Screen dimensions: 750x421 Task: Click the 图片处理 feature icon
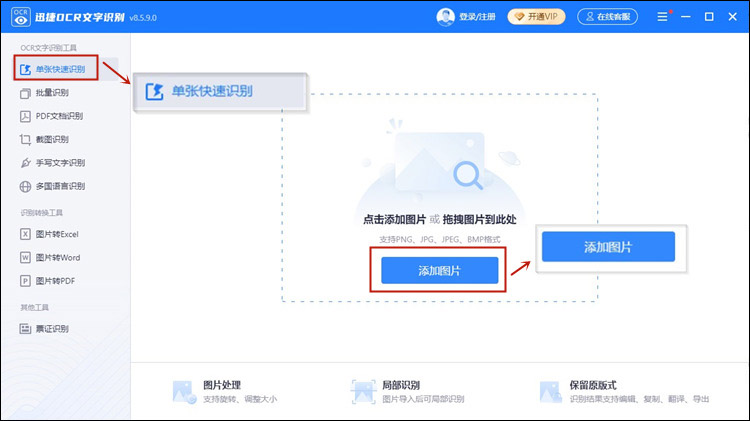[x=184, y=392]
